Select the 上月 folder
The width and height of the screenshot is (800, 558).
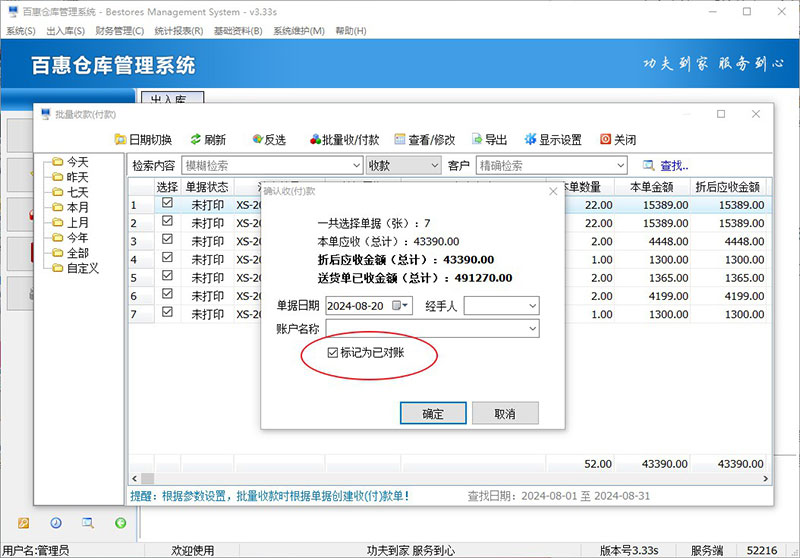tap(70, 222)
